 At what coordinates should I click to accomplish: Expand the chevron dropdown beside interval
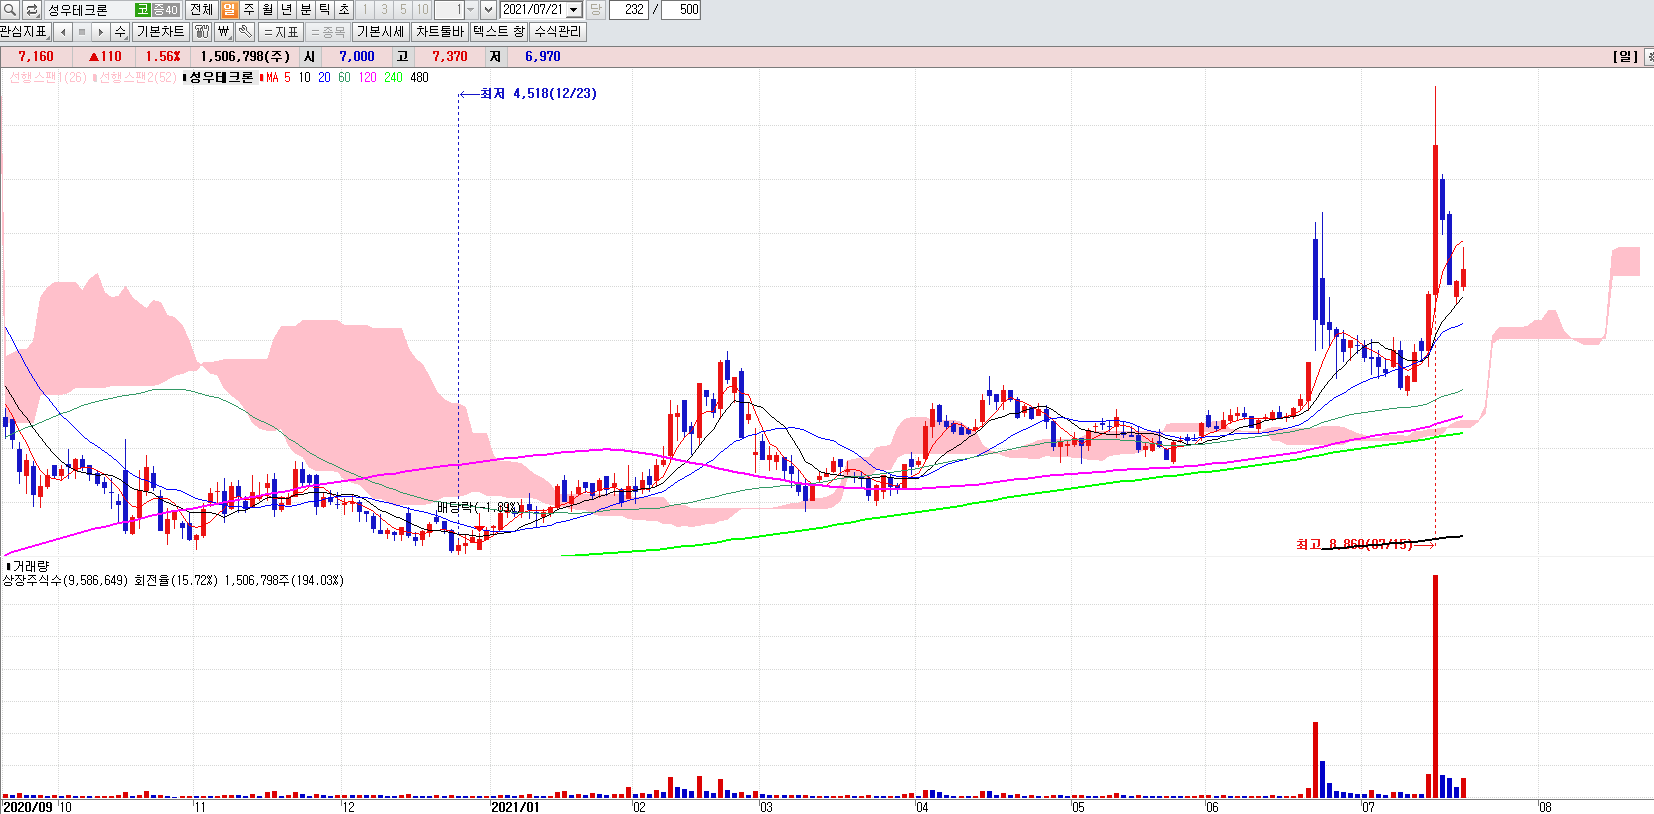tap(488, 10)
